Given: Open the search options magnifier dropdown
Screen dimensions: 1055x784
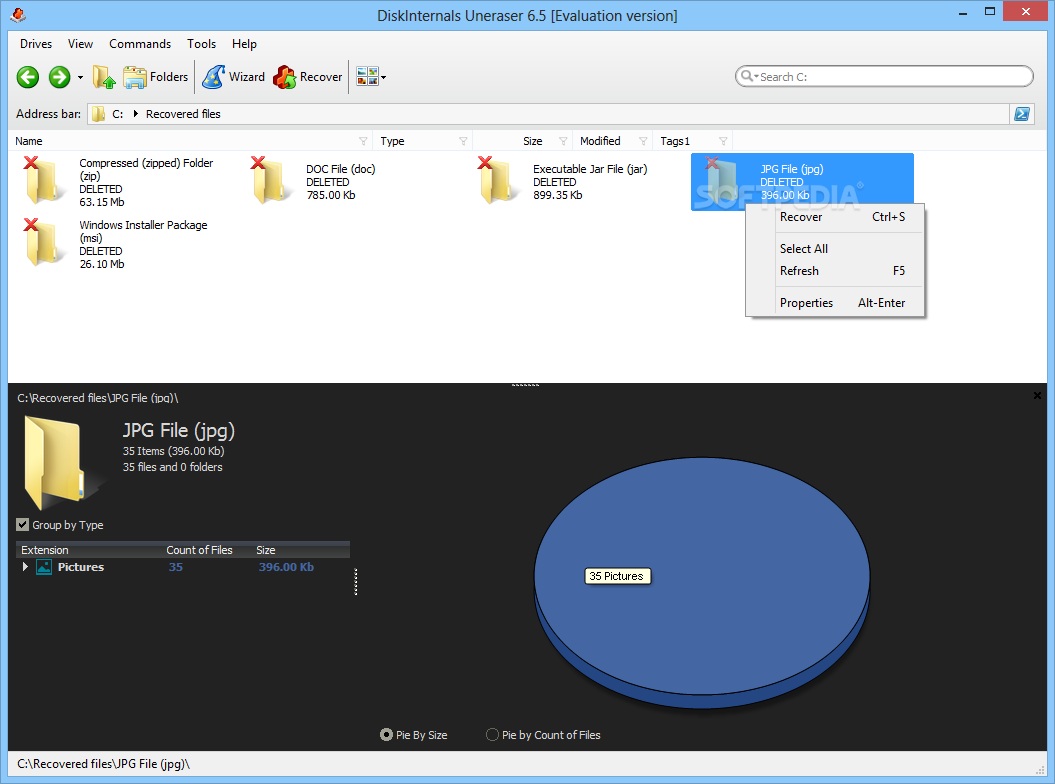Looking at the screenshot, I should coord(749,77).
